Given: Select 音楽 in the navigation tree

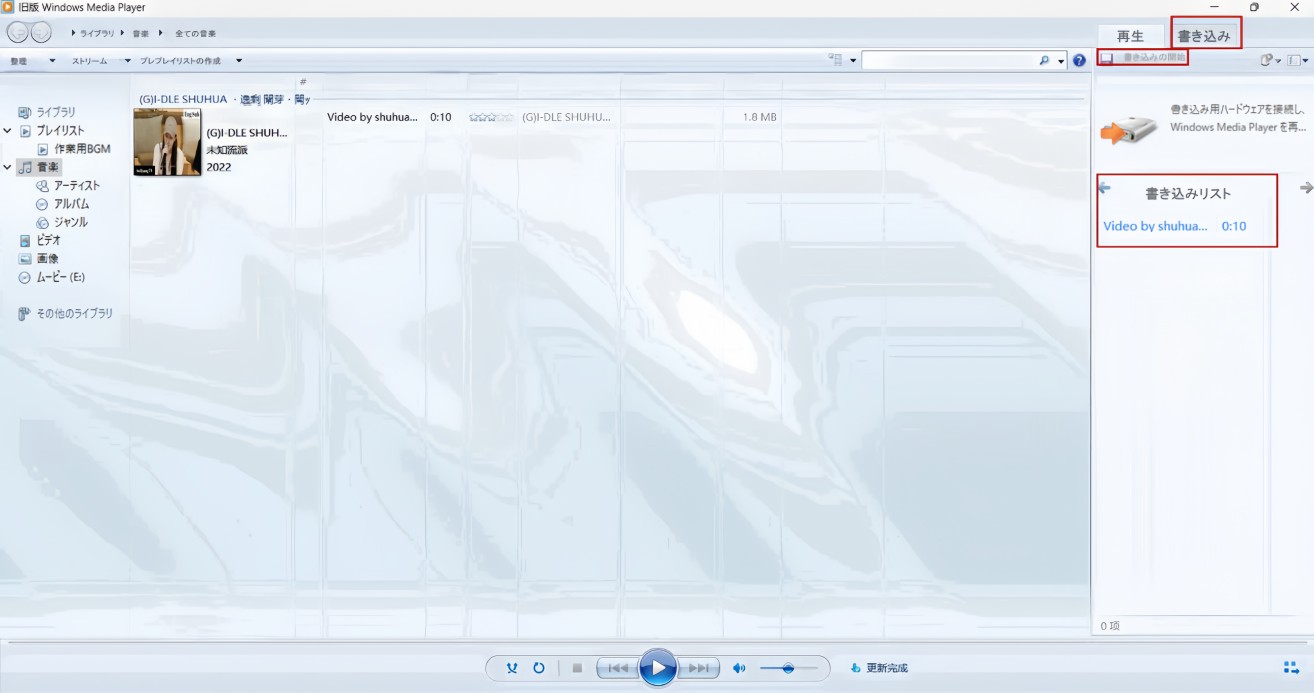Looking at the screenshot, I should 48,167.
